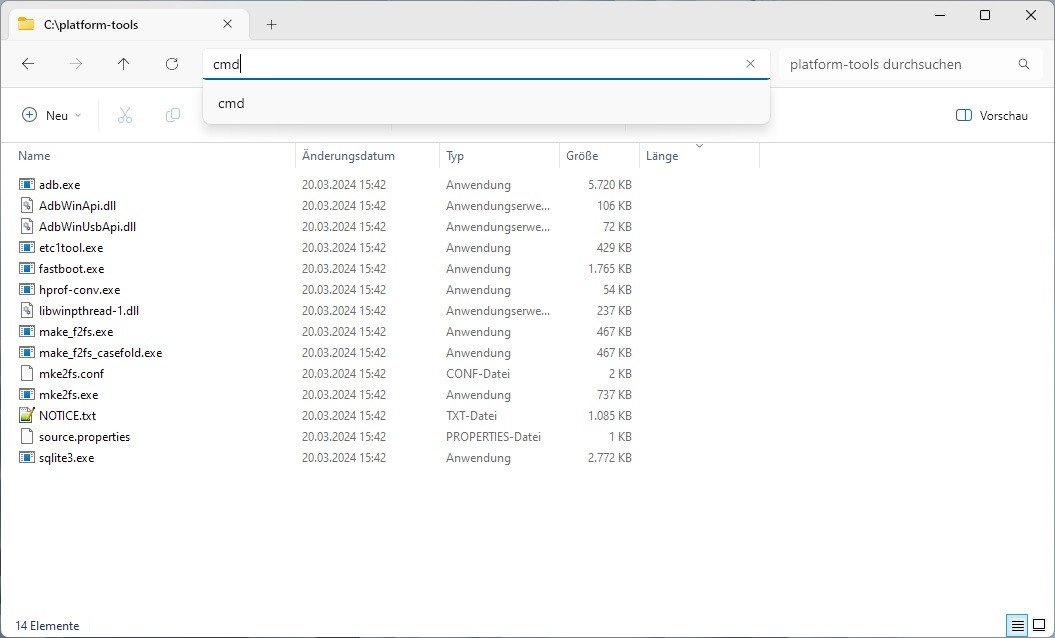The image size is (1055, 638).
Task: Clear the address bar with X
Action: 750,64
